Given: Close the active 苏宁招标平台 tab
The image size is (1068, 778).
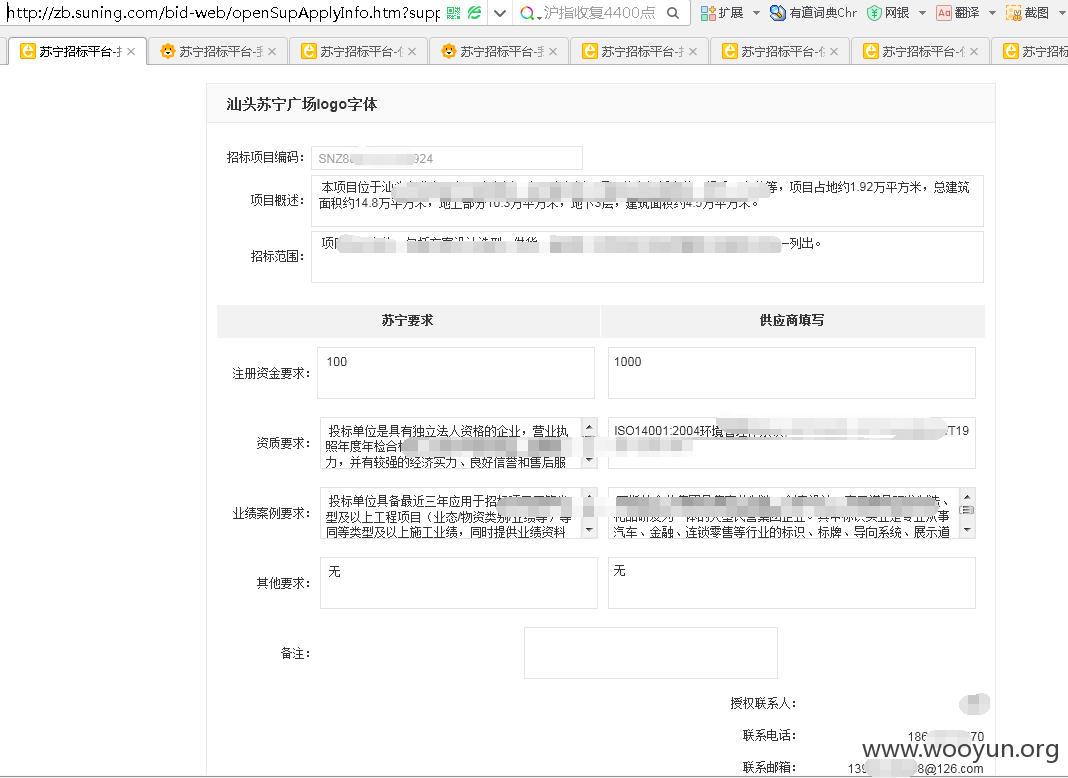Looking at the screenshot, I should click(x=131, y=52).
